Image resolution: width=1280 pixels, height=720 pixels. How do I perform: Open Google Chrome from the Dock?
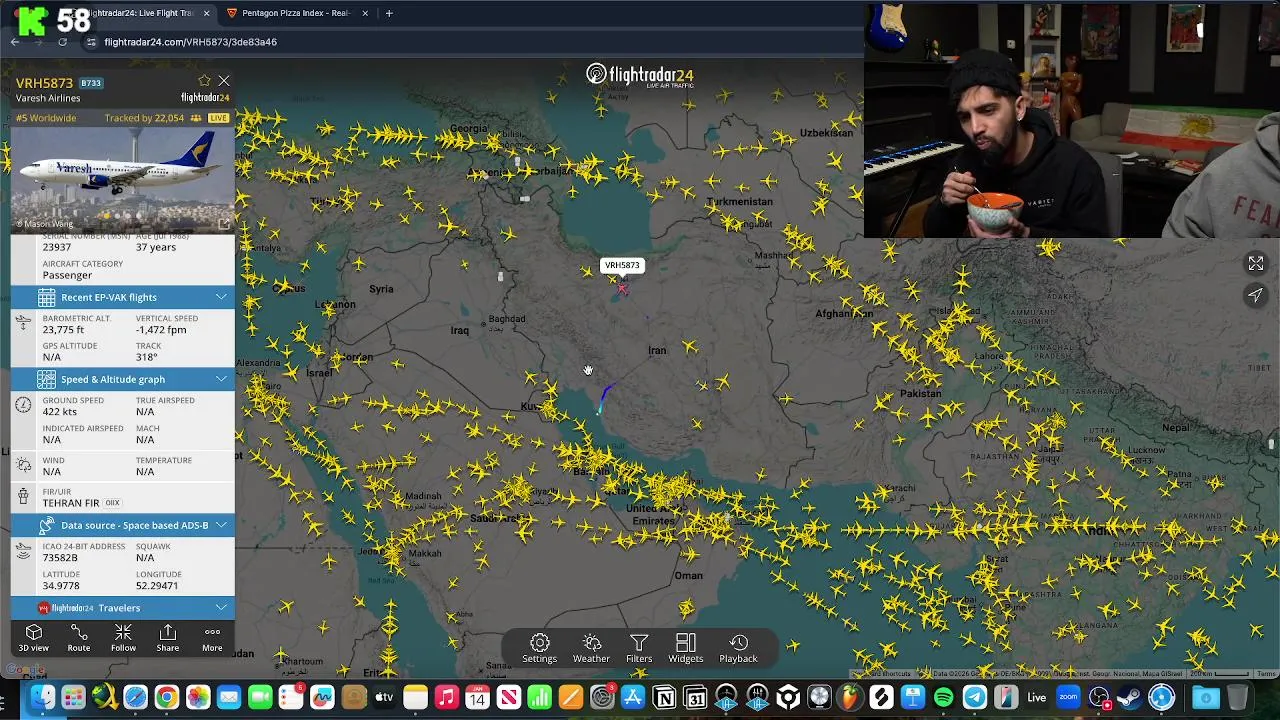[x=167, y=697]
